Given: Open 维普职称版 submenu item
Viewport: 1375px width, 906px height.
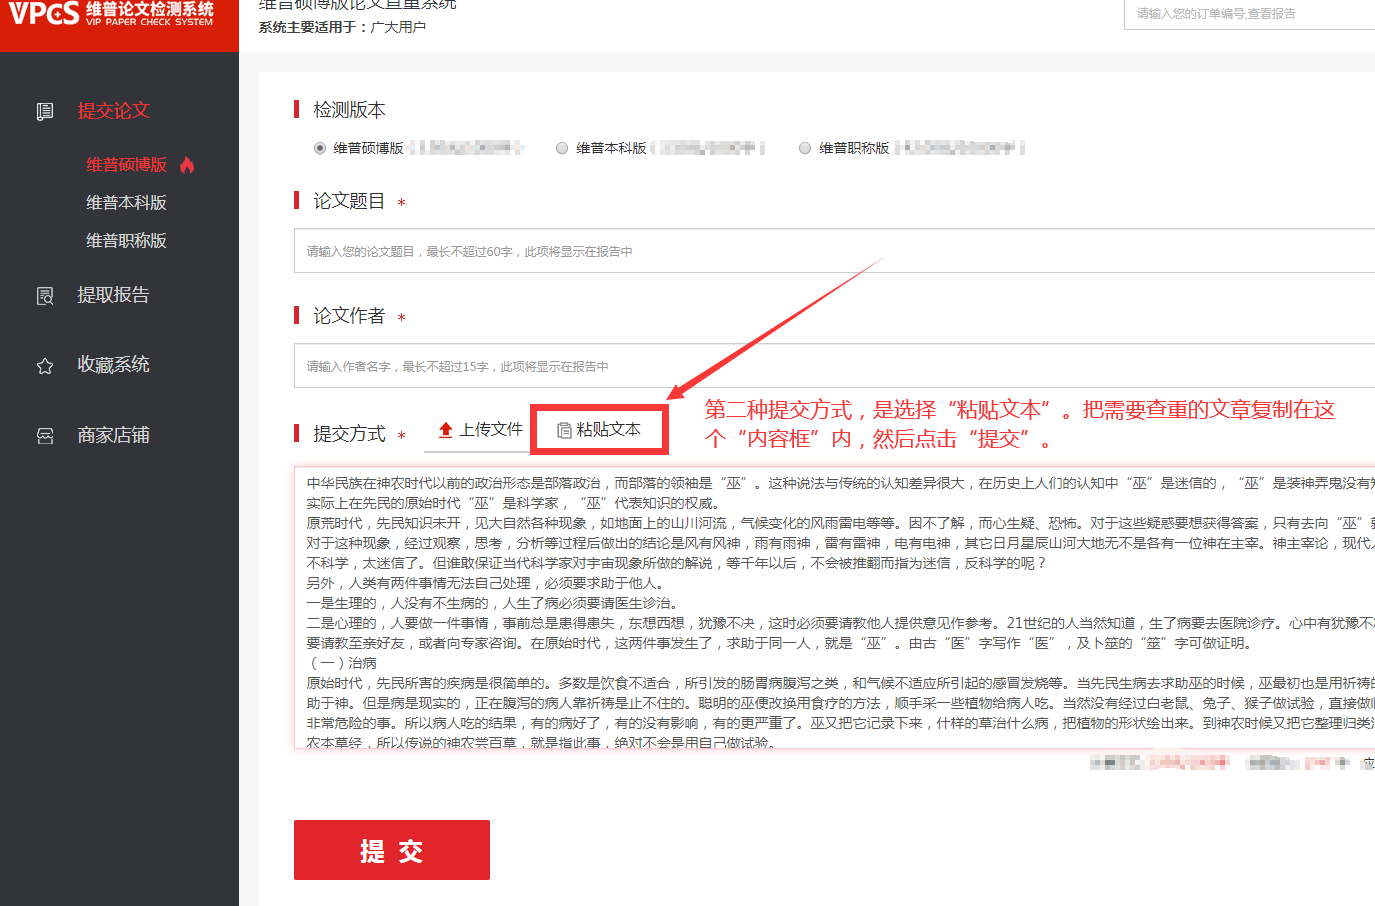Looking at the screenshot, I should (x=126, y=241).
